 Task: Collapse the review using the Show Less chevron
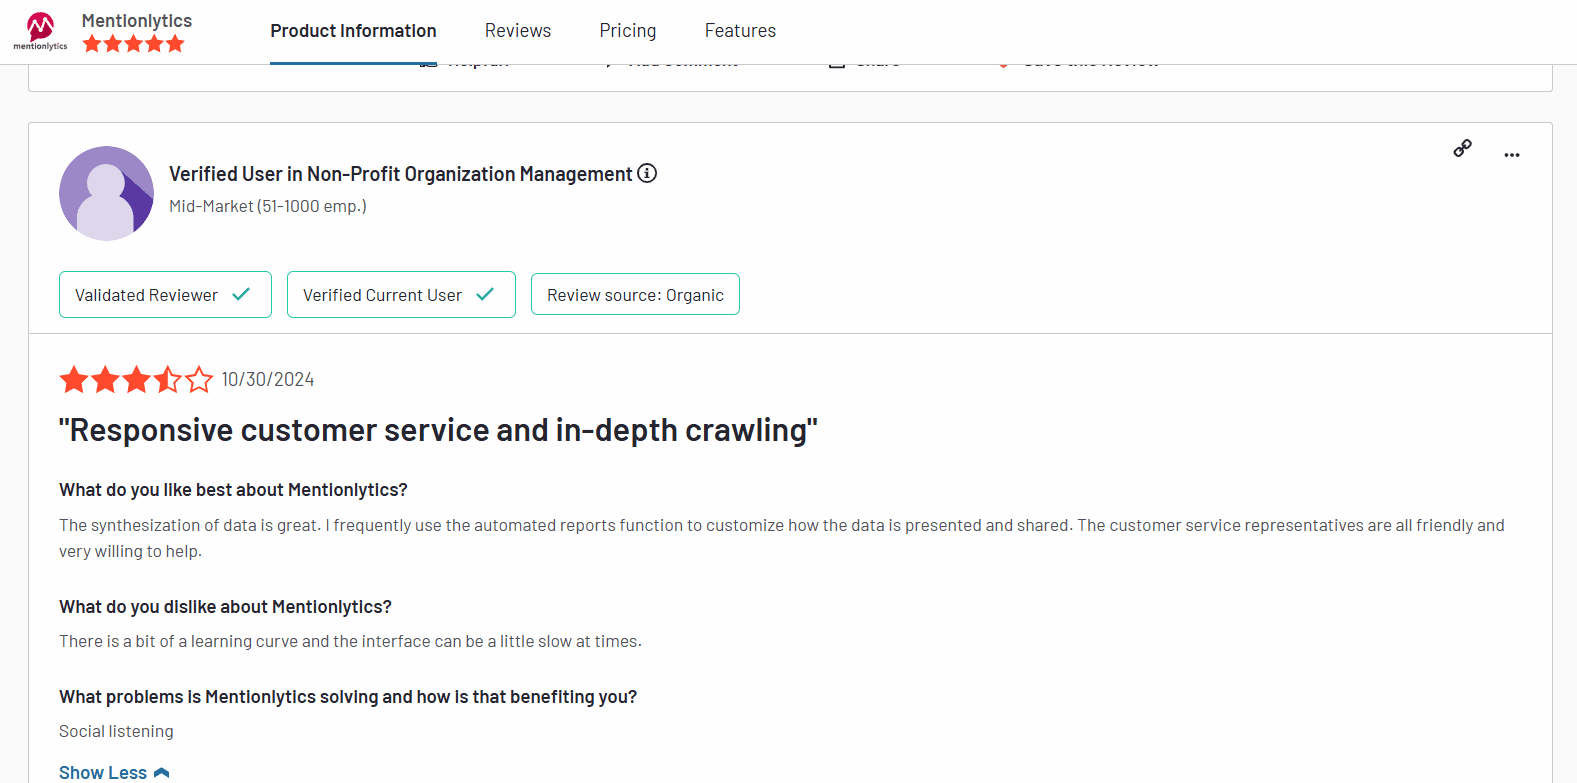[x=162, y=773]
